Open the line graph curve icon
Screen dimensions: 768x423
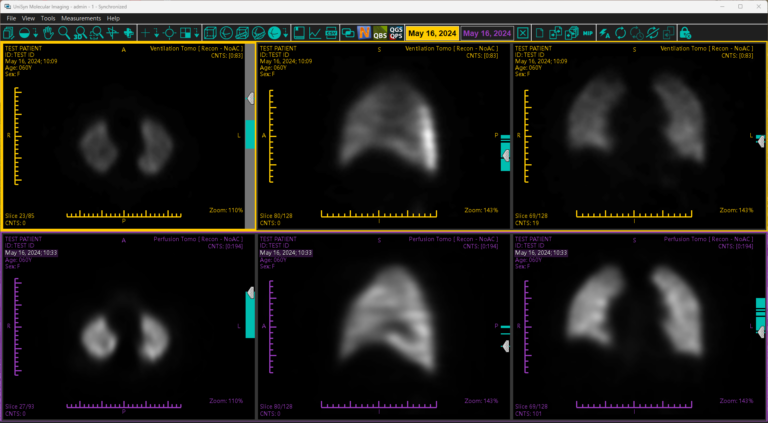point(315,33)
